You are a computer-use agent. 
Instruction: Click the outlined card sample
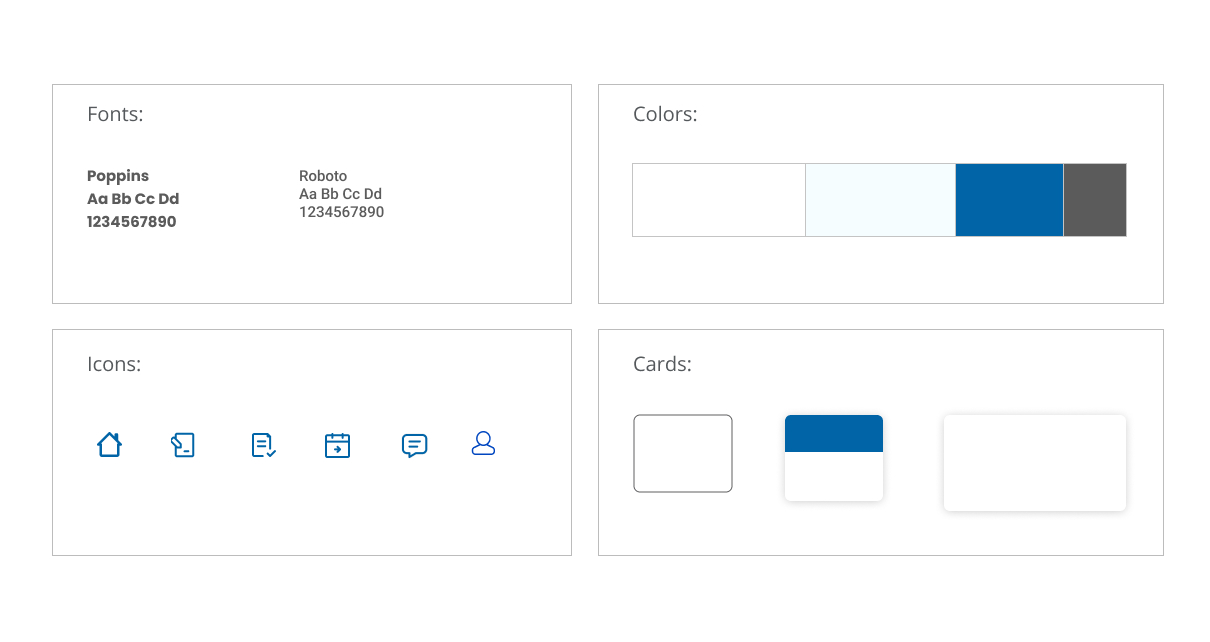click(683, 453)
